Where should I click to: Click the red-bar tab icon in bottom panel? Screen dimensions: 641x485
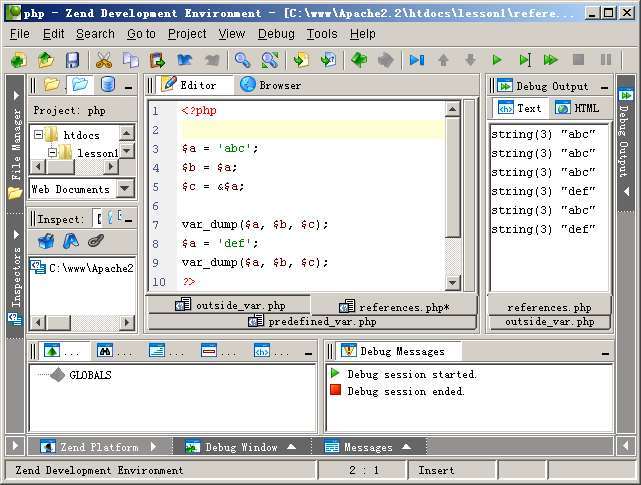(x=209, y=351)
